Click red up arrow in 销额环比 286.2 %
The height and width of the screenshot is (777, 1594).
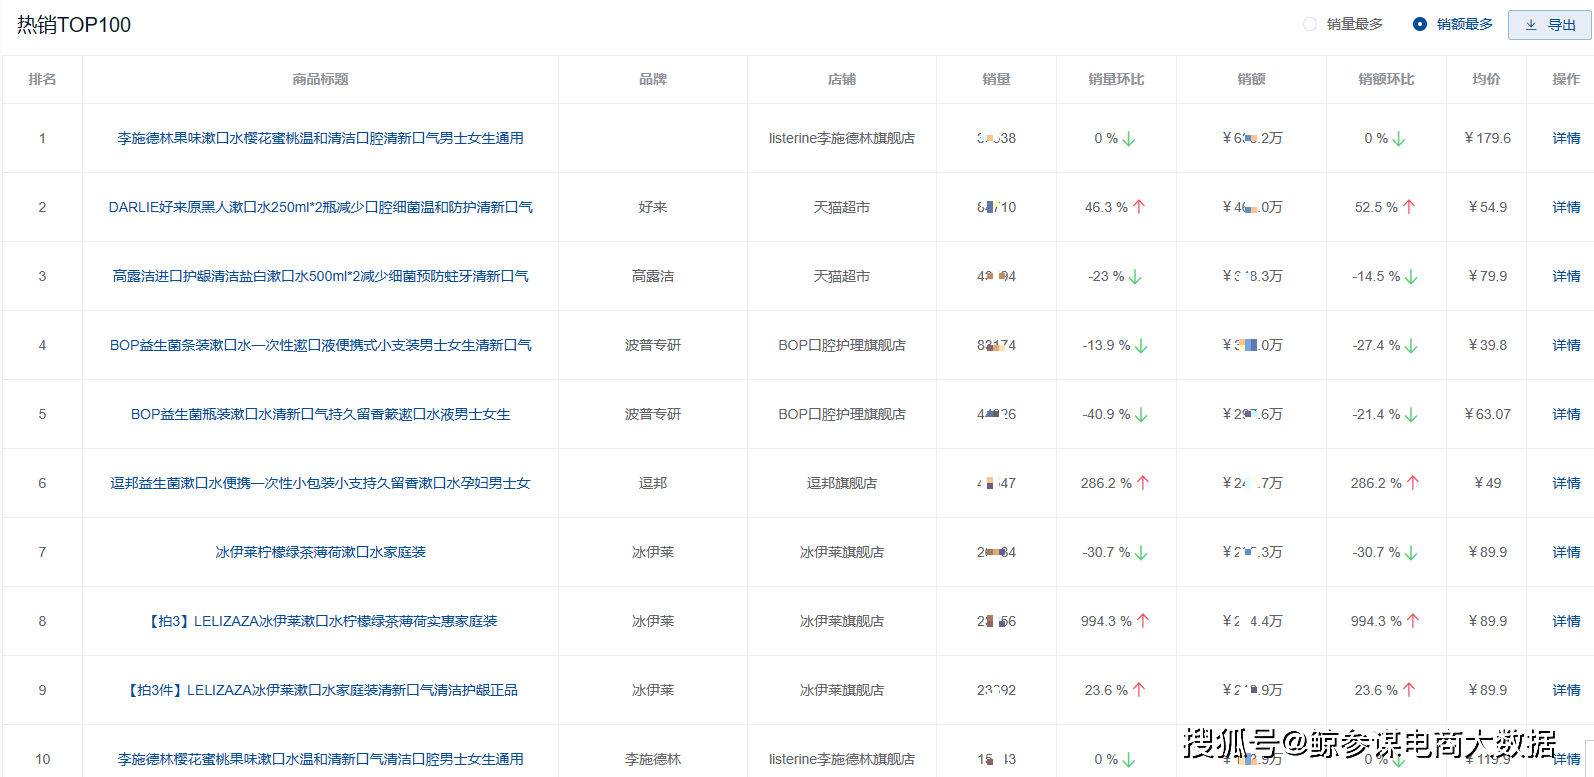[x=1413, y=483]
